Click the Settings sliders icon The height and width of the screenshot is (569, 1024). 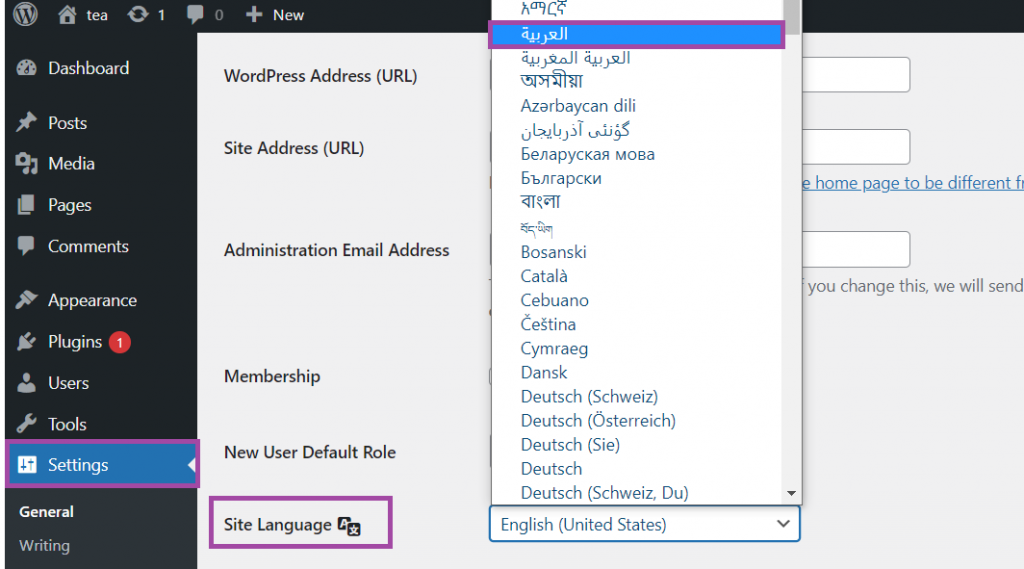[27, 464]
